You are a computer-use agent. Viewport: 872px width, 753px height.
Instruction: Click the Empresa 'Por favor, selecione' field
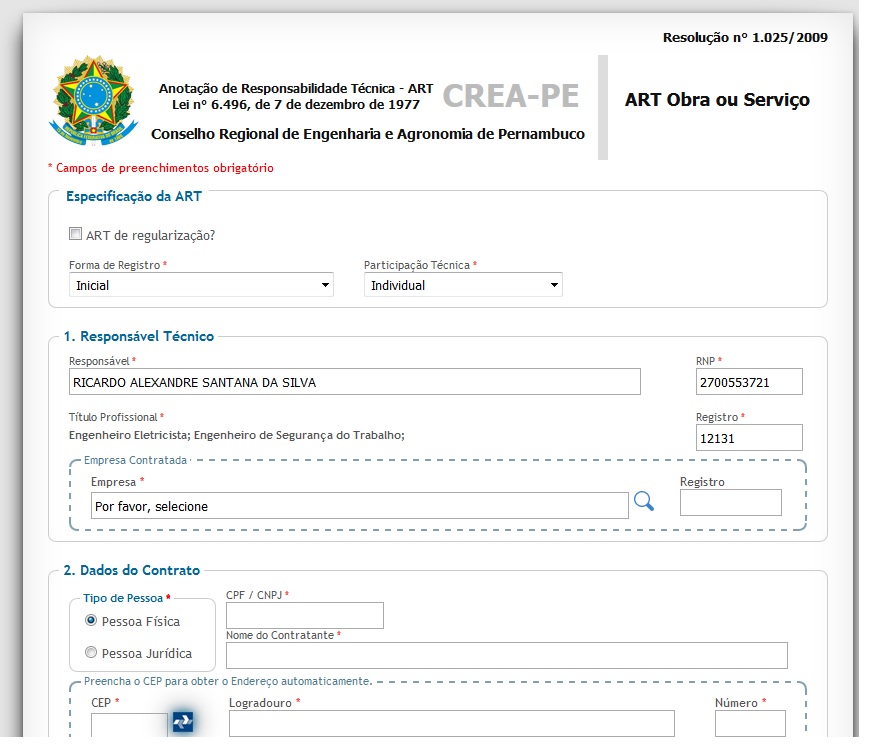[x=359, y=506]
